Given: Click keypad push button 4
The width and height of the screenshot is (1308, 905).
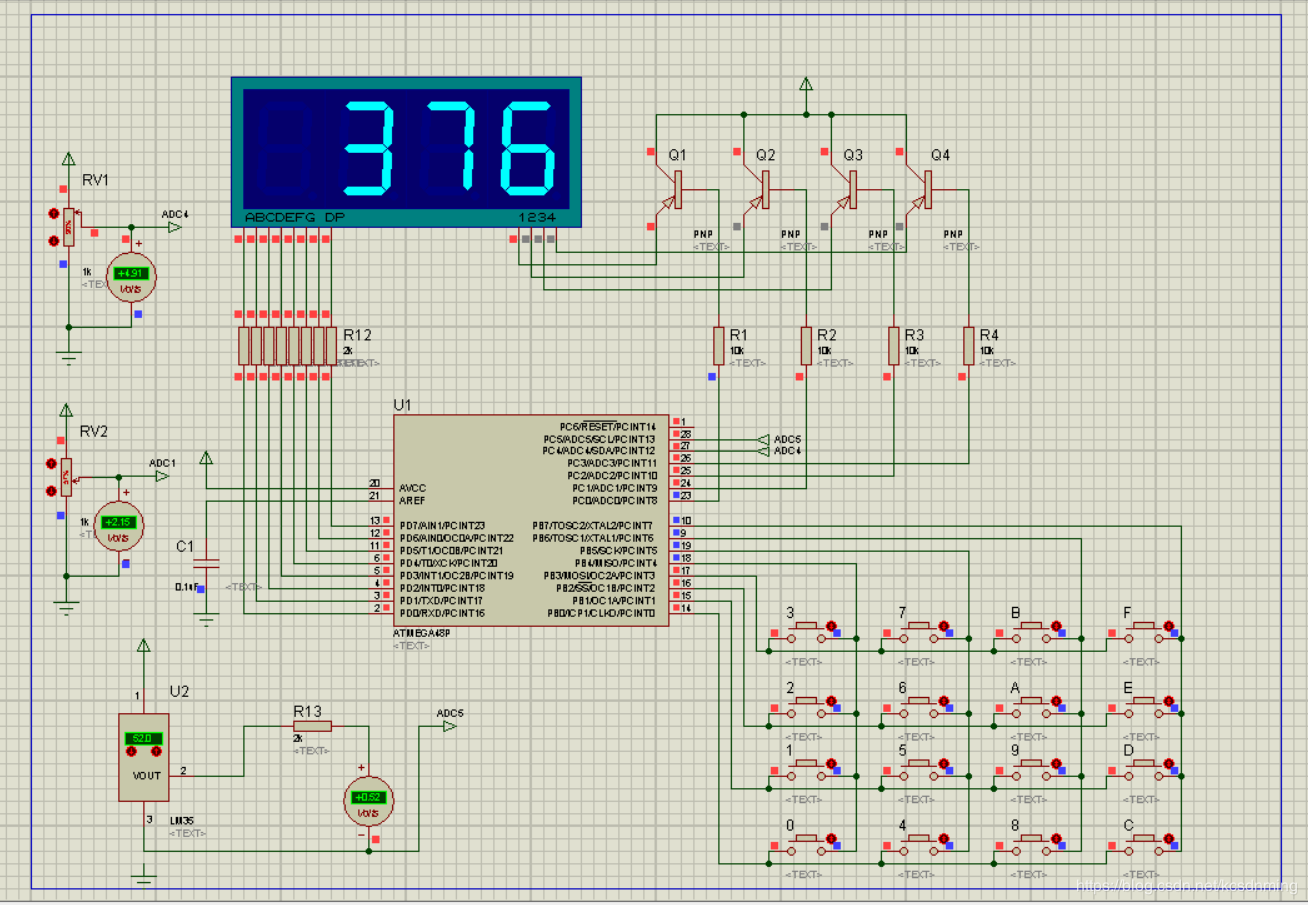Looking at the screenshot, I should 920,845.
